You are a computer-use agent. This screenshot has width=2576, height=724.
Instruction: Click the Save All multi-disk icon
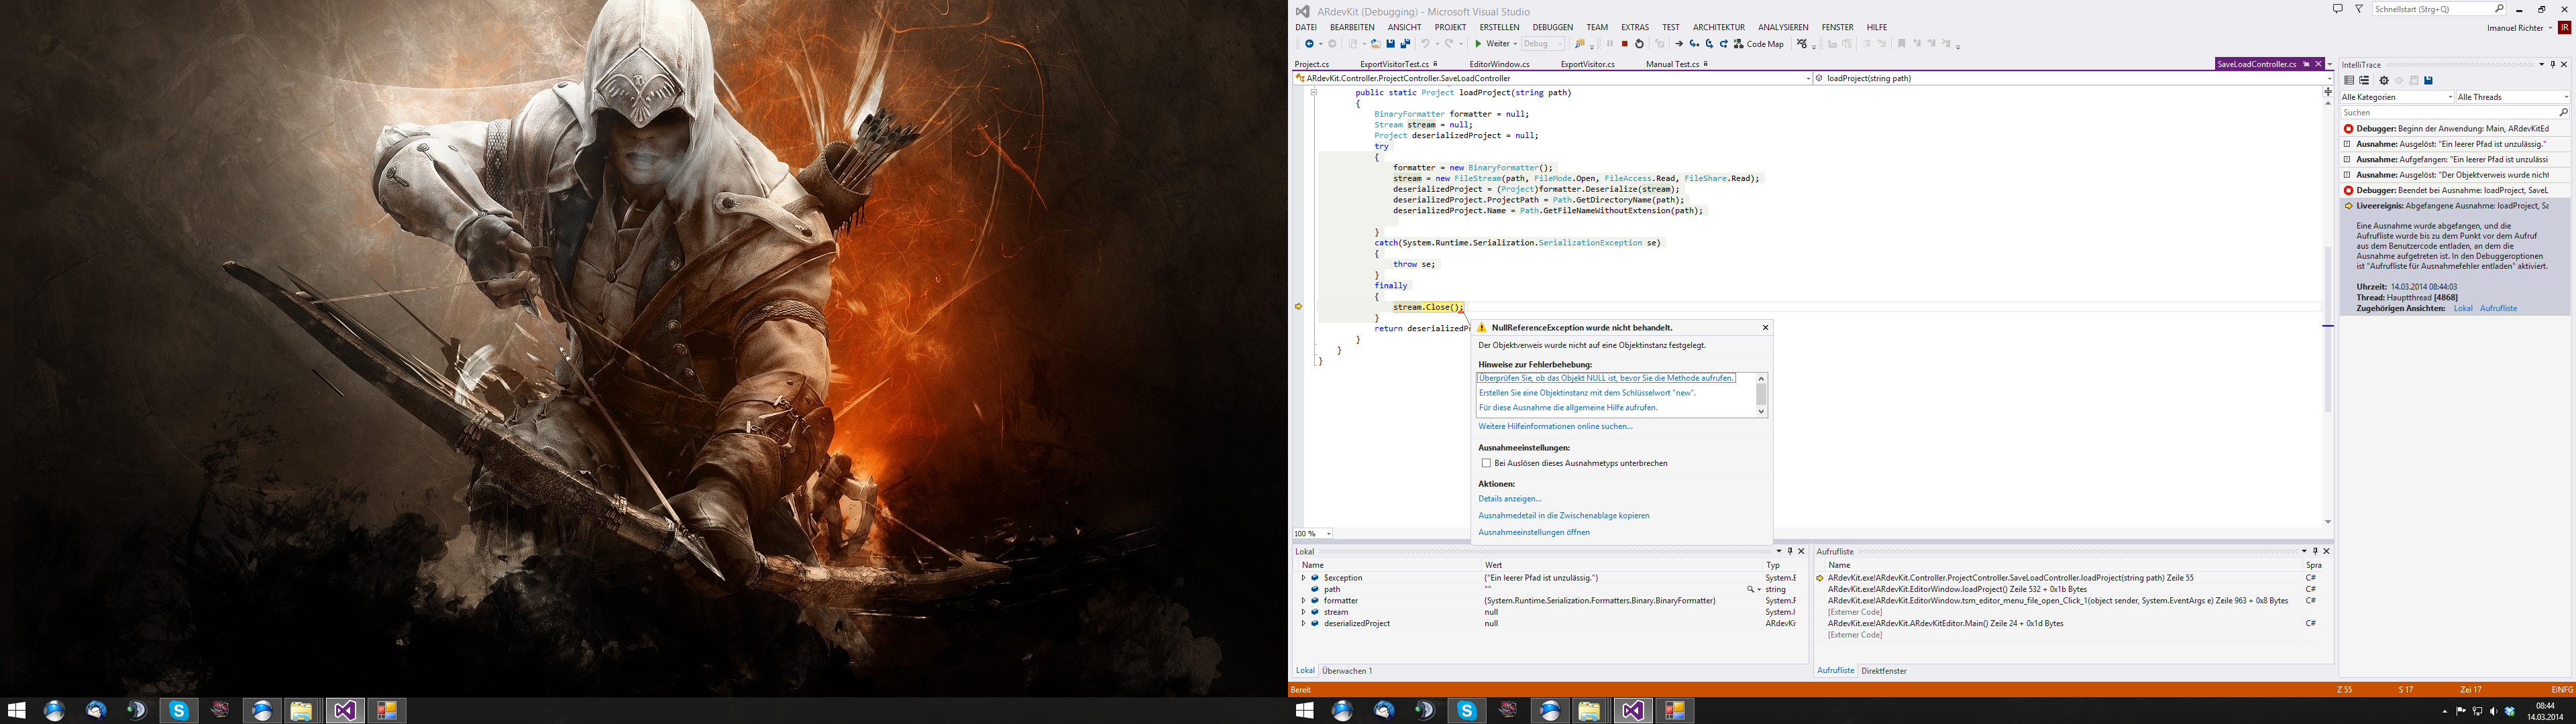1406,44
